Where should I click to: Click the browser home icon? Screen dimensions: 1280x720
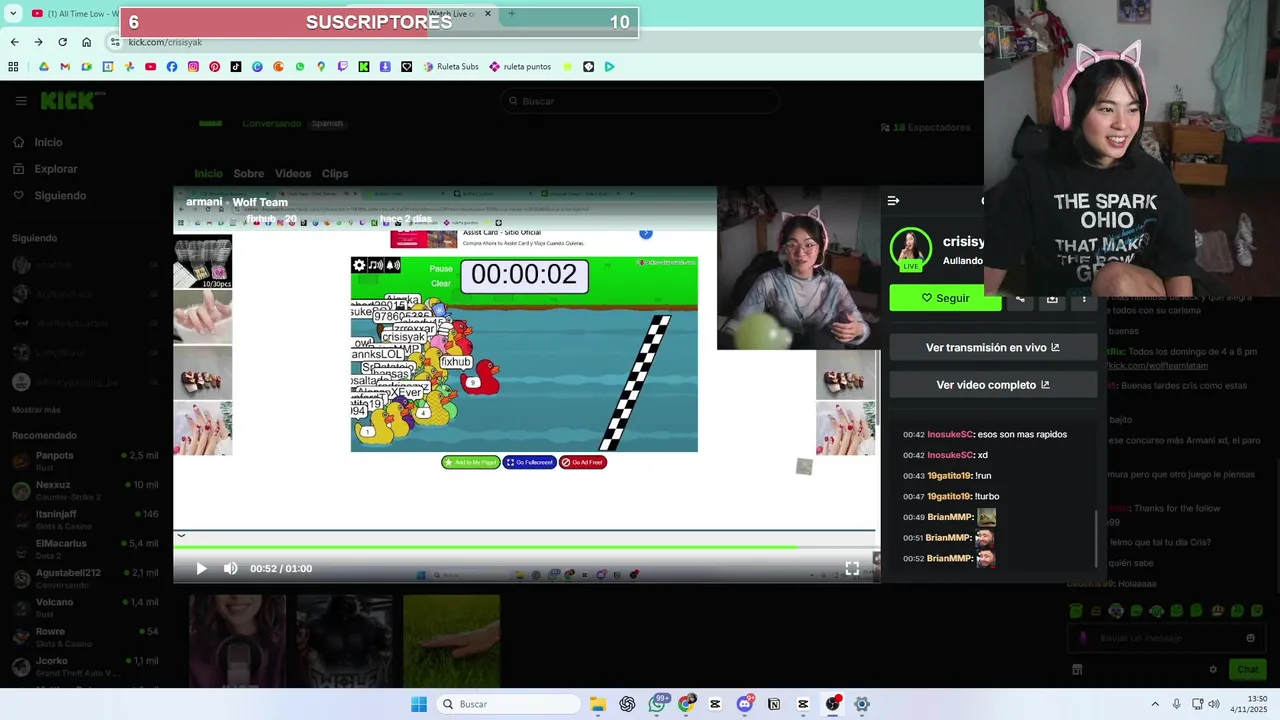(x=86, y=42)
